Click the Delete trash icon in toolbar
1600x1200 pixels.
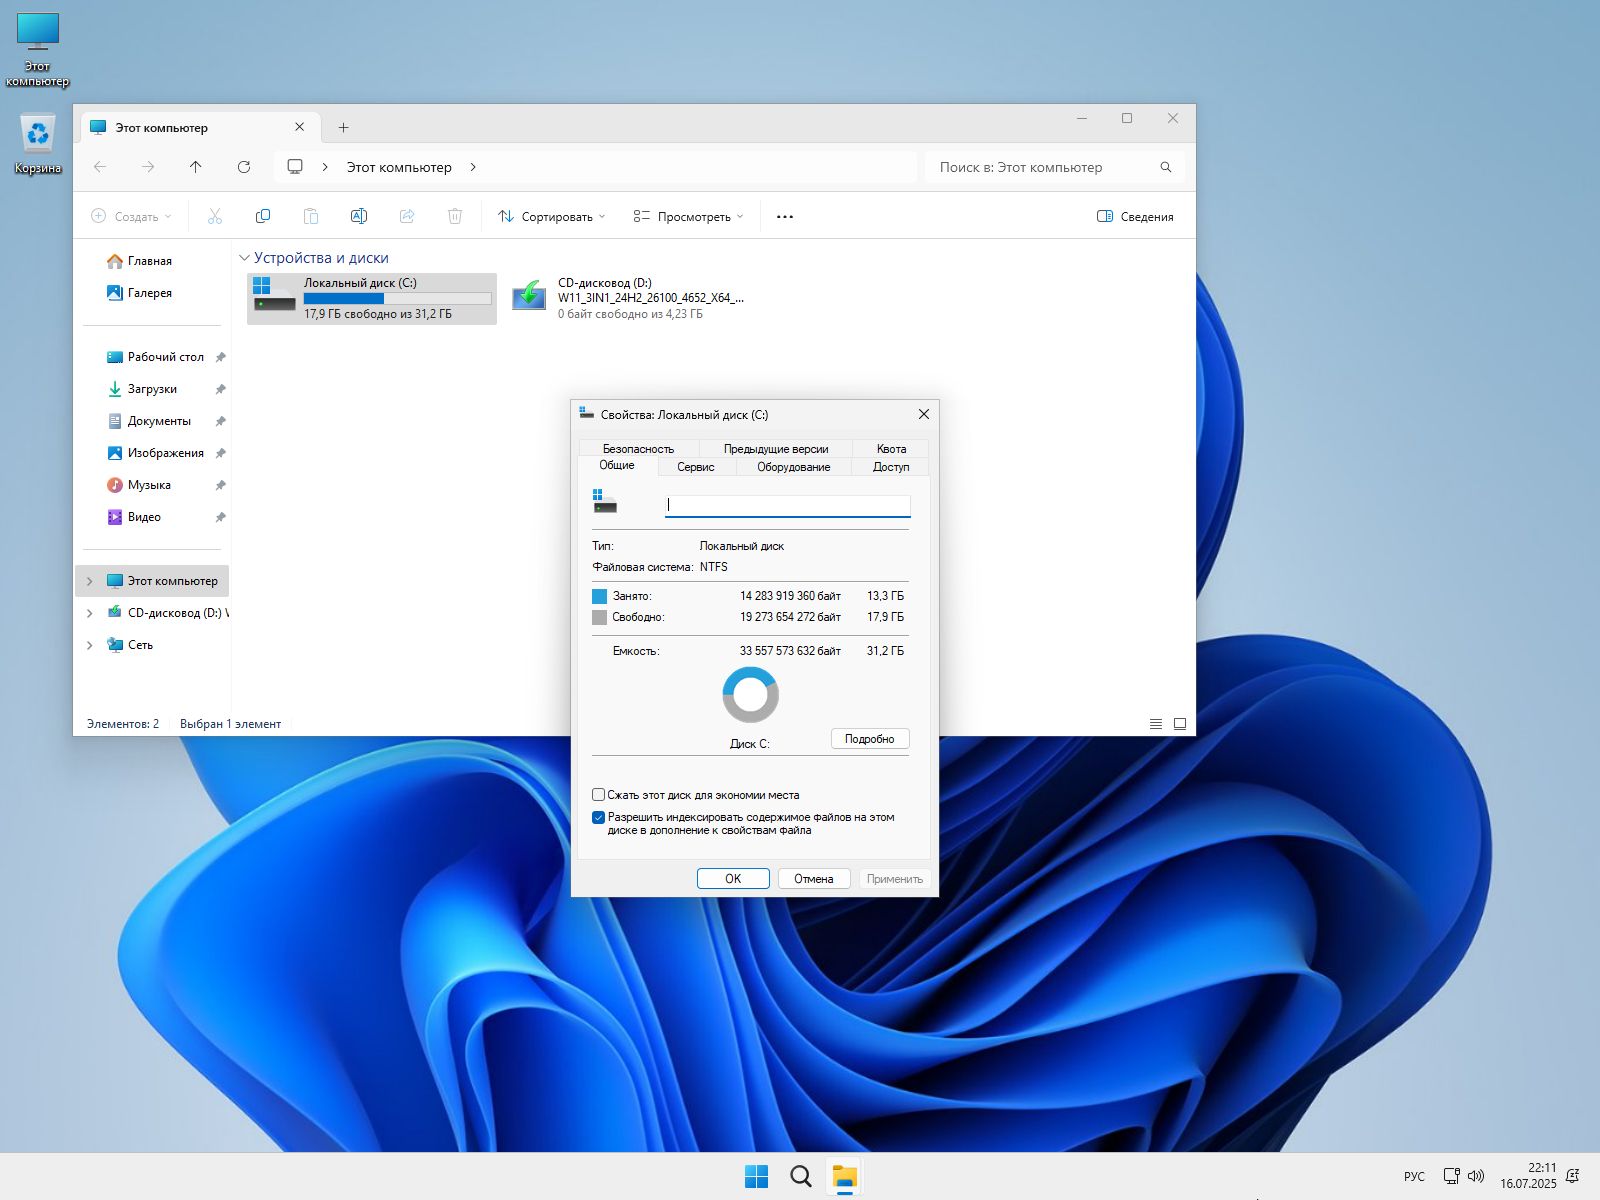click(455, 216)
